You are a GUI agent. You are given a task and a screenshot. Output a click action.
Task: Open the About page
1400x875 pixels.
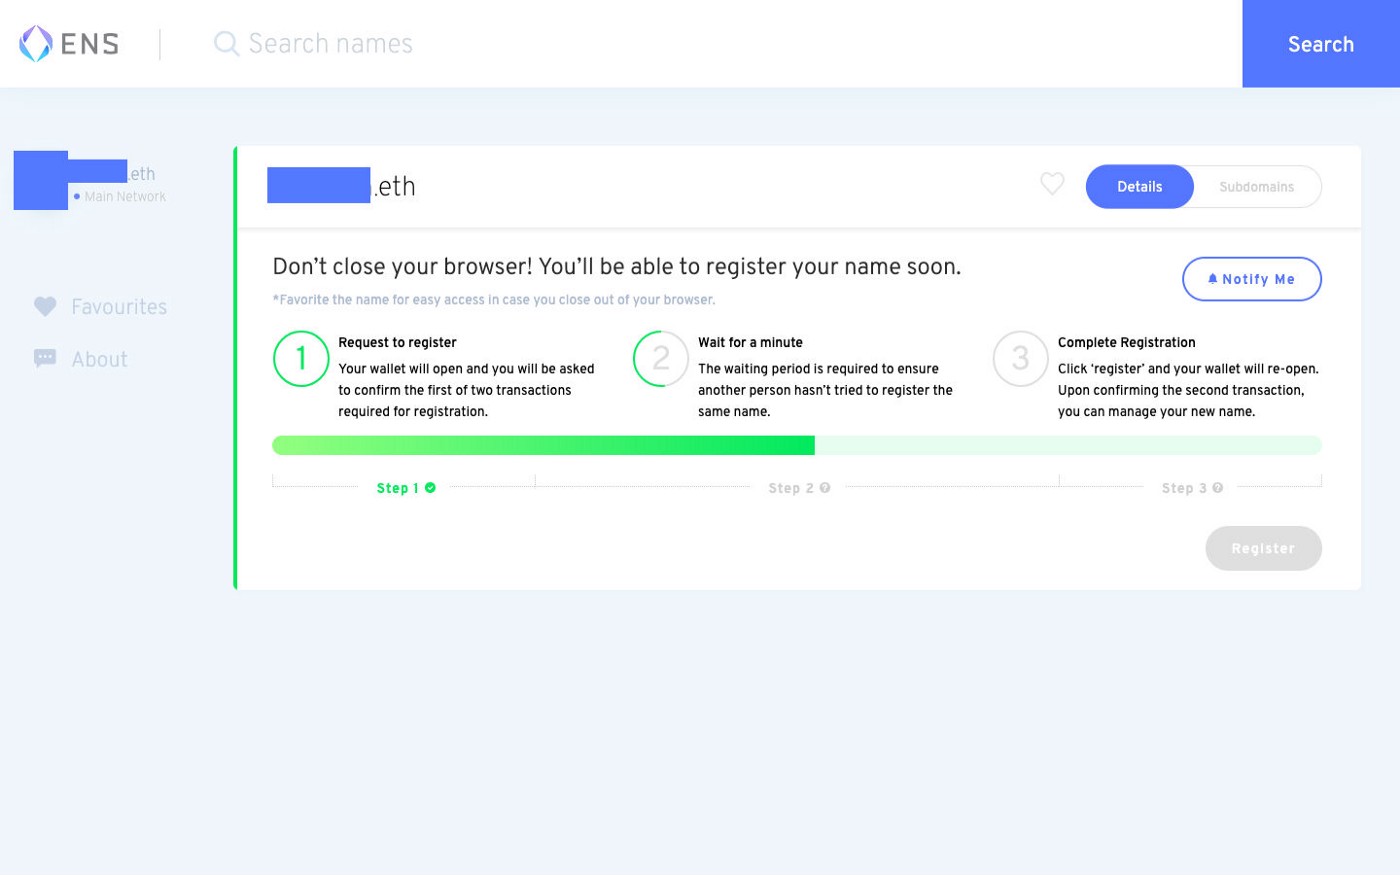(100, 358)
